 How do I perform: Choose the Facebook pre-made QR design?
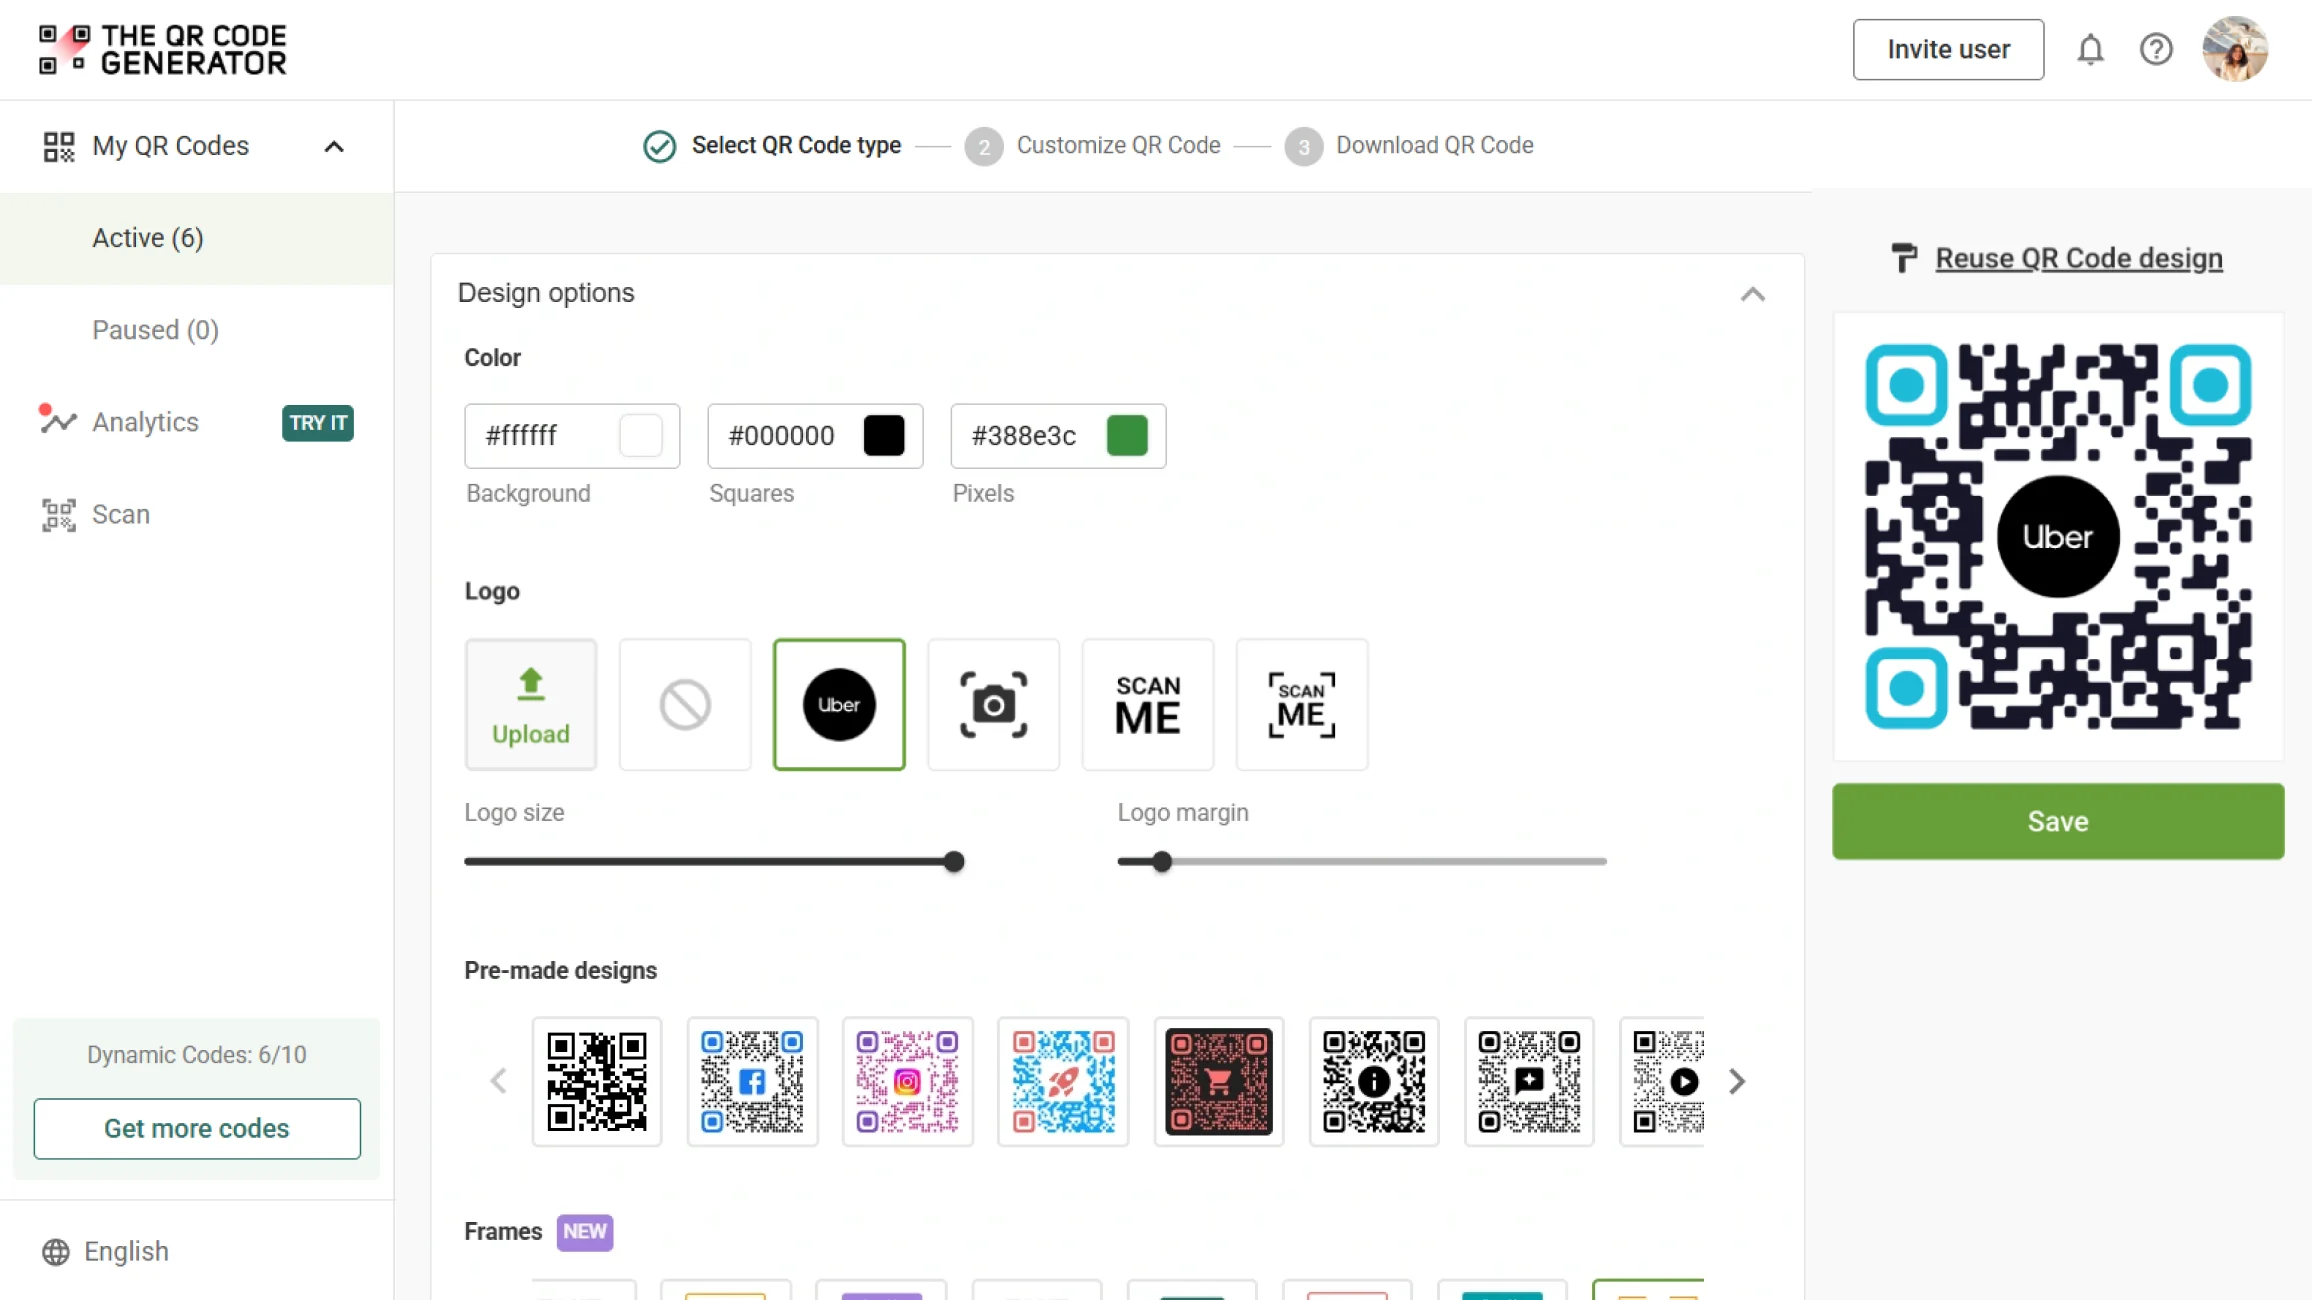(x=752, y=1081)
